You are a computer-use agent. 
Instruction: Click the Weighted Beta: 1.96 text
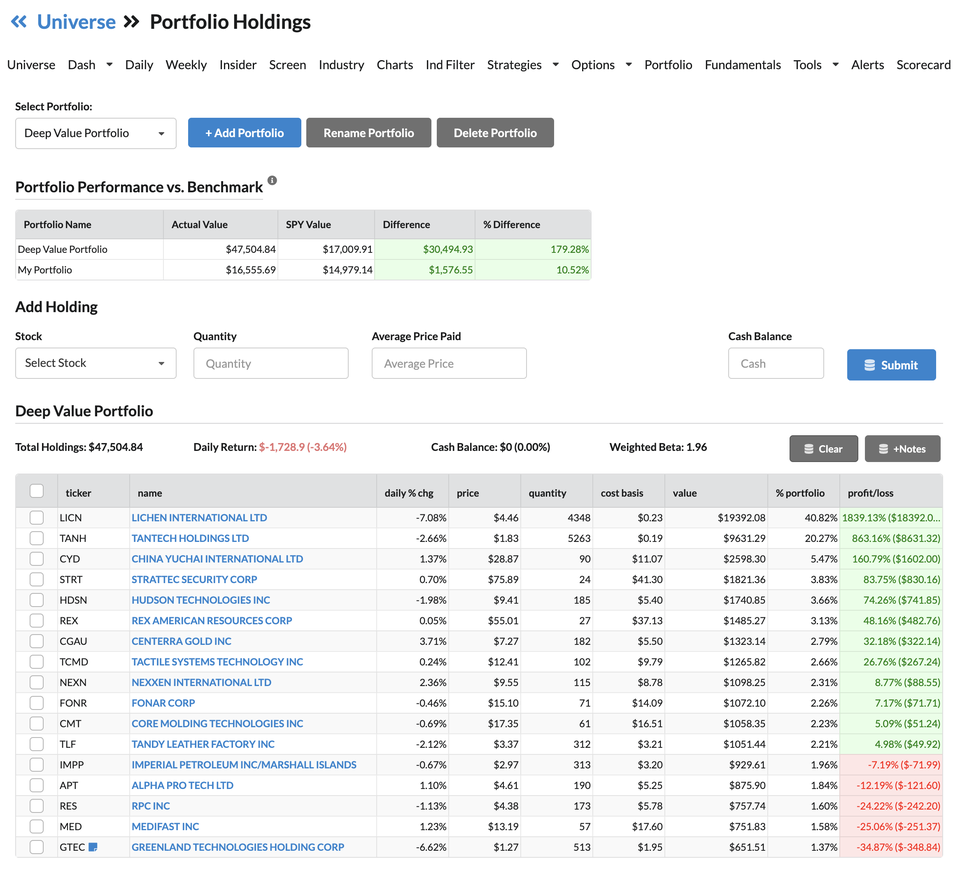[658, 448]
